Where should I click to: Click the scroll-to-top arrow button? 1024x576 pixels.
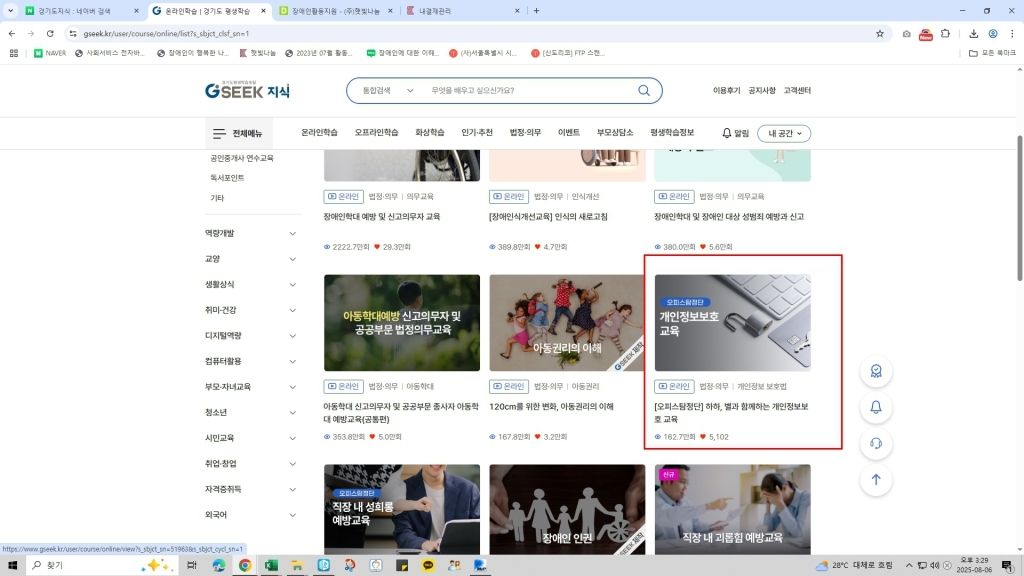[x=876, y=479]
